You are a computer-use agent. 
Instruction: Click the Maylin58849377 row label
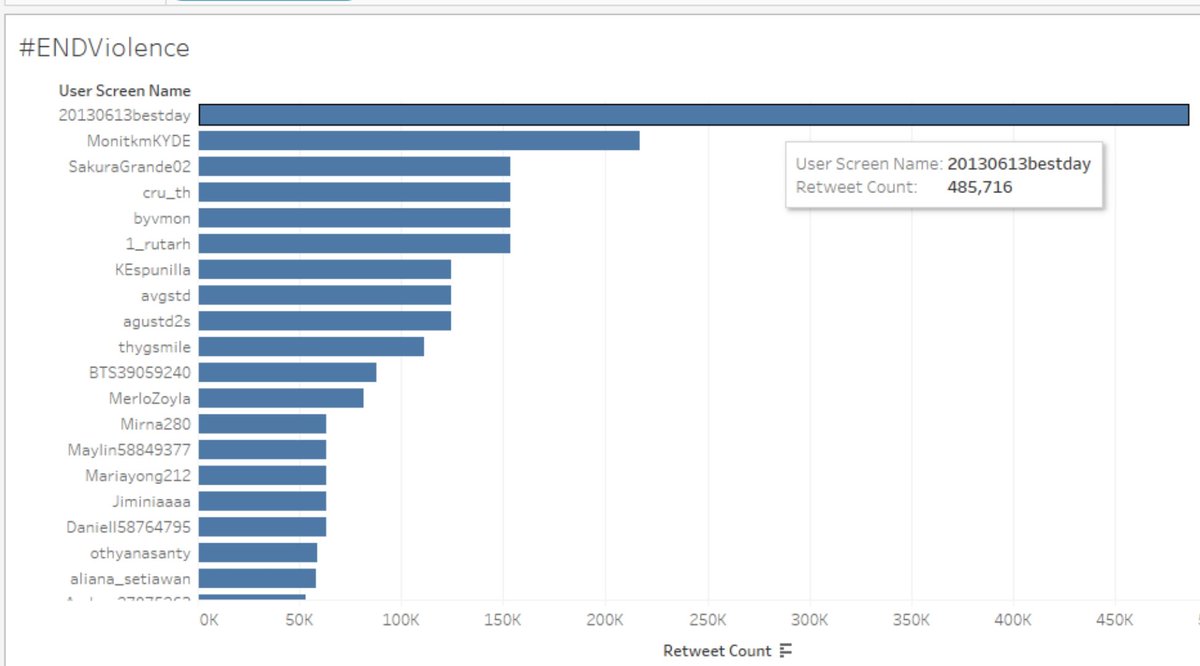129,450
